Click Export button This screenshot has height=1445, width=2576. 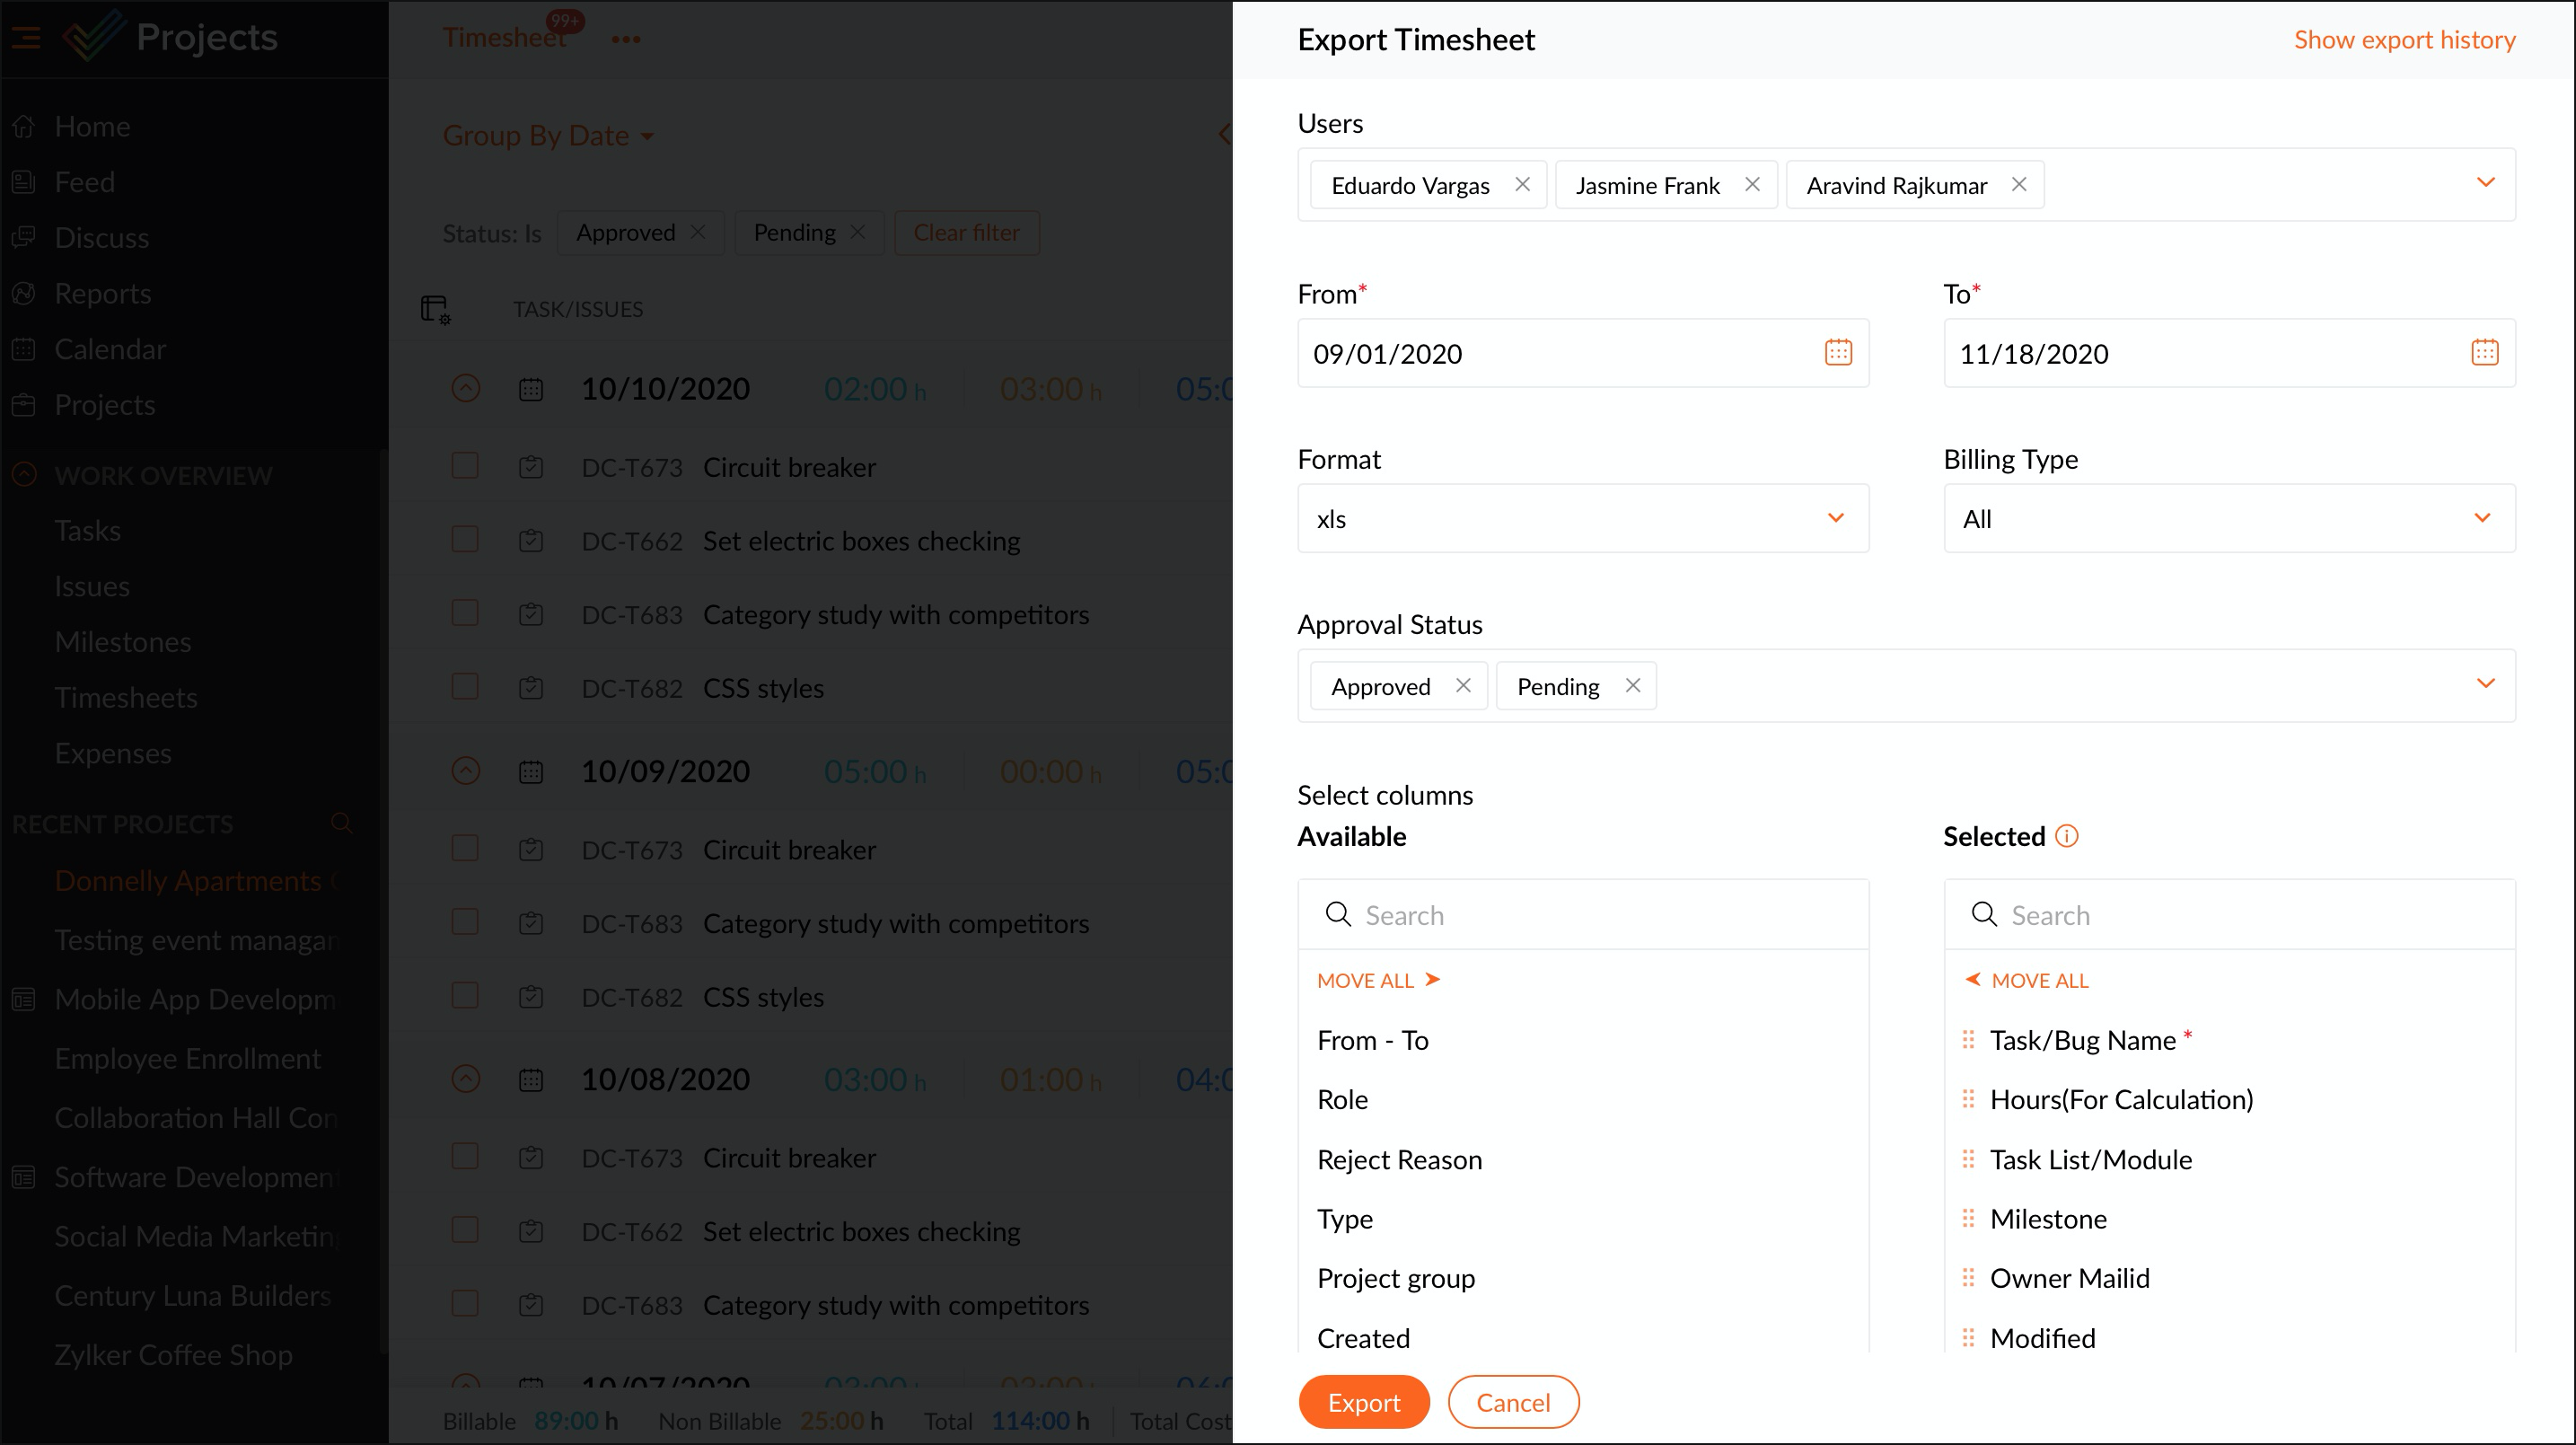pos(1363,1402)
